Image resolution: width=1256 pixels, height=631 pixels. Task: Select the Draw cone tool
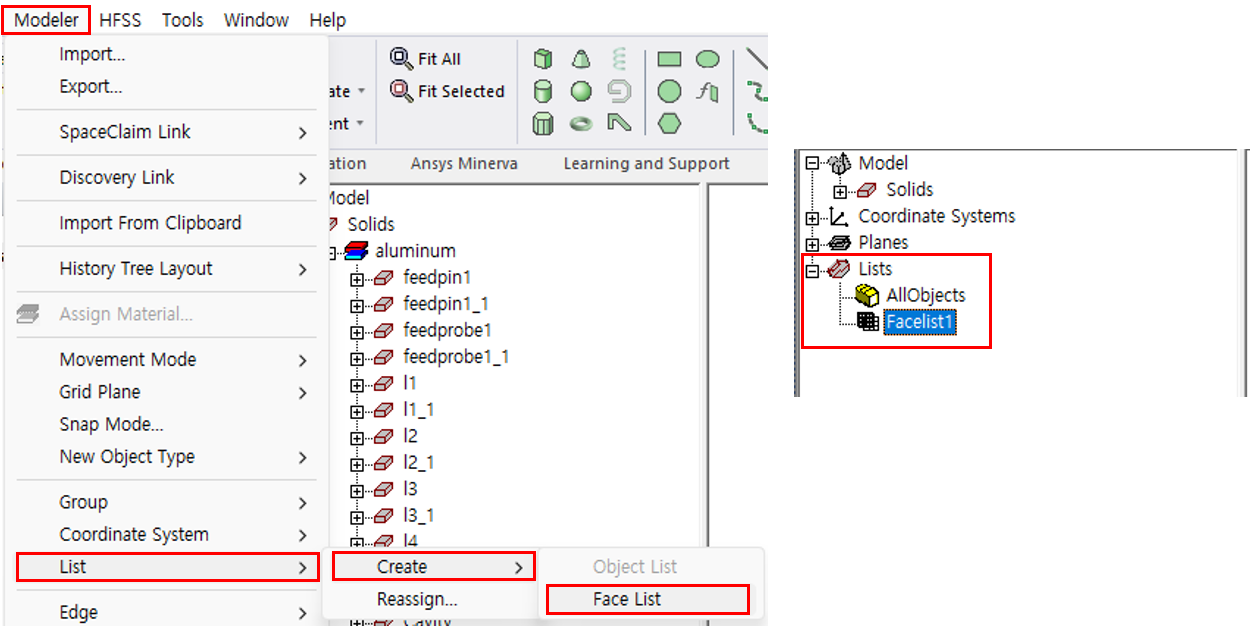[x=581, y=60]
